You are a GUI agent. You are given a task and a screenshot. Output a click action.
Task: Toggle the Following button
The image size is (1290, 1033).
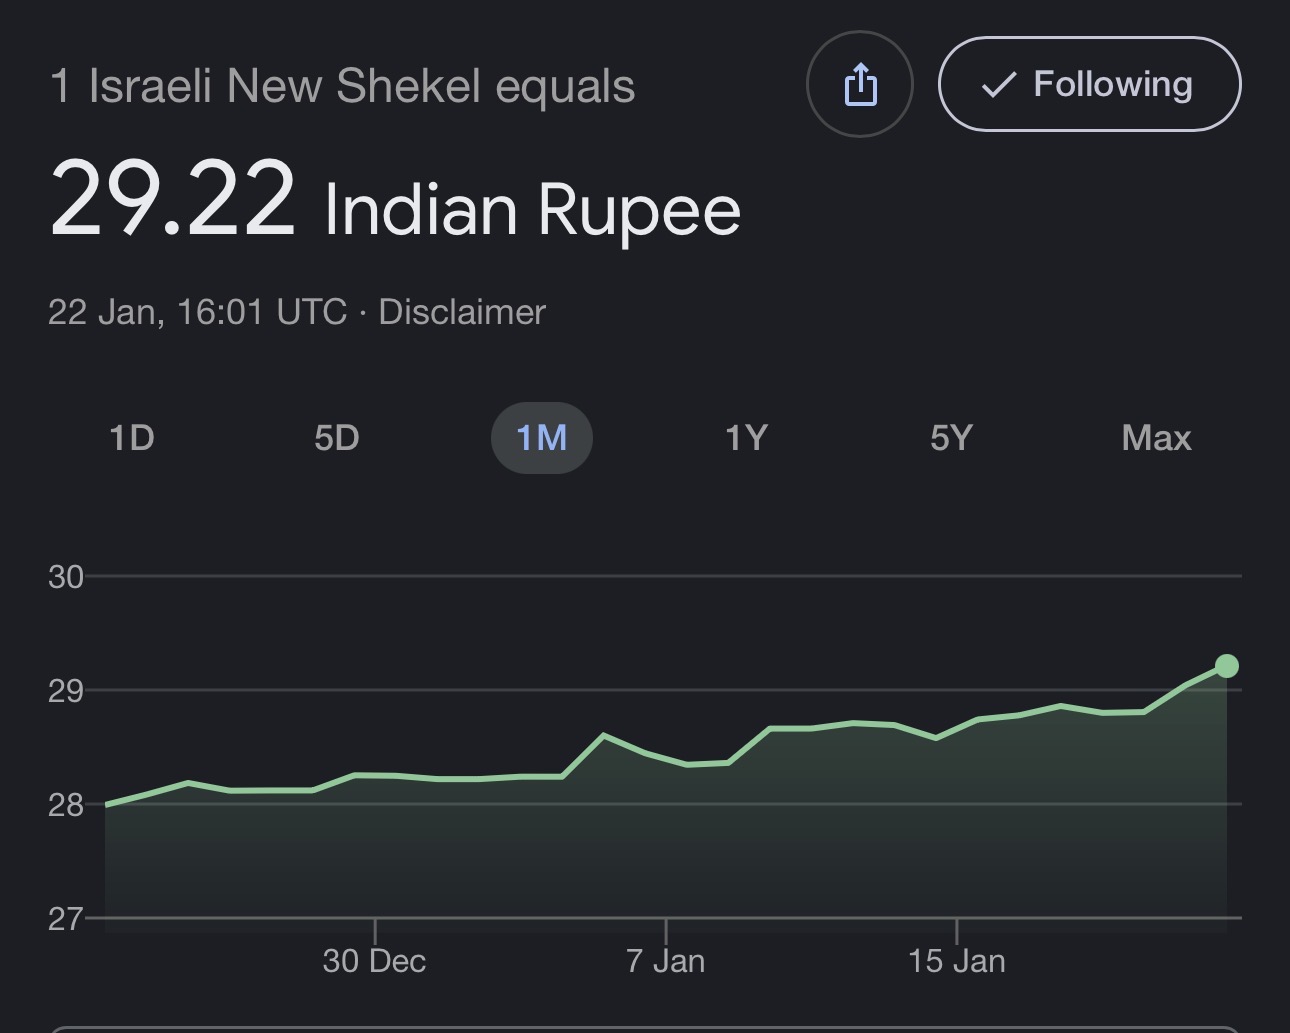pyautogui.click(x=1089, y=84)
